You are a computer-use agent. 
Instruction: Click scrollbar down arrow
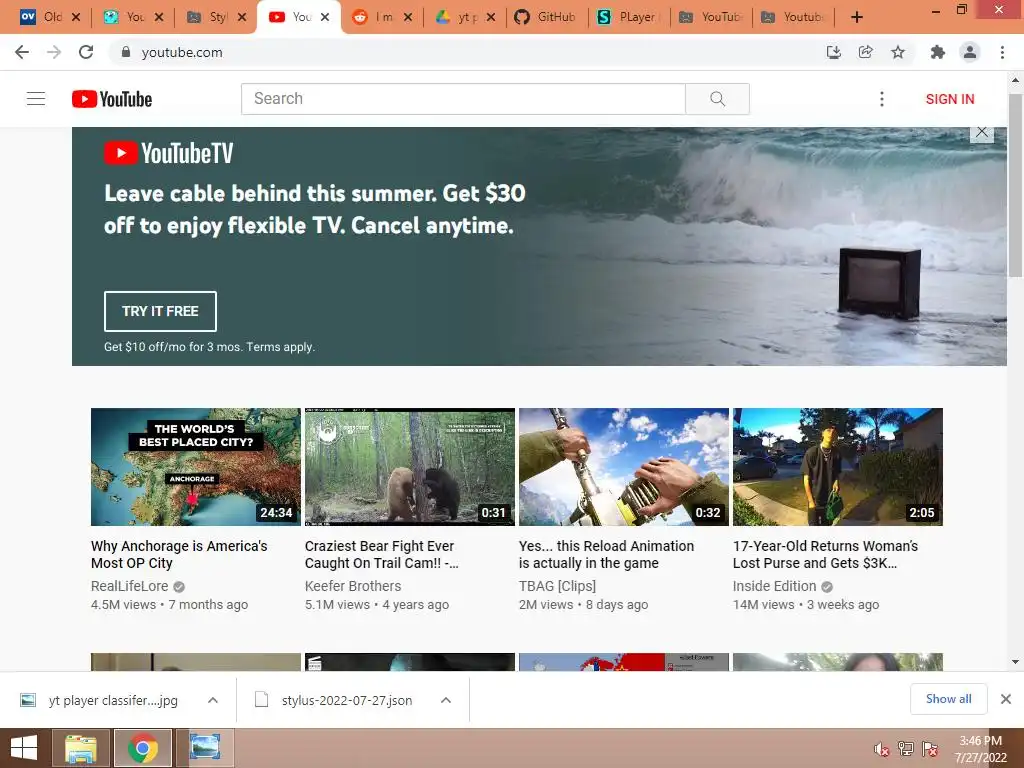[1015, 662]
